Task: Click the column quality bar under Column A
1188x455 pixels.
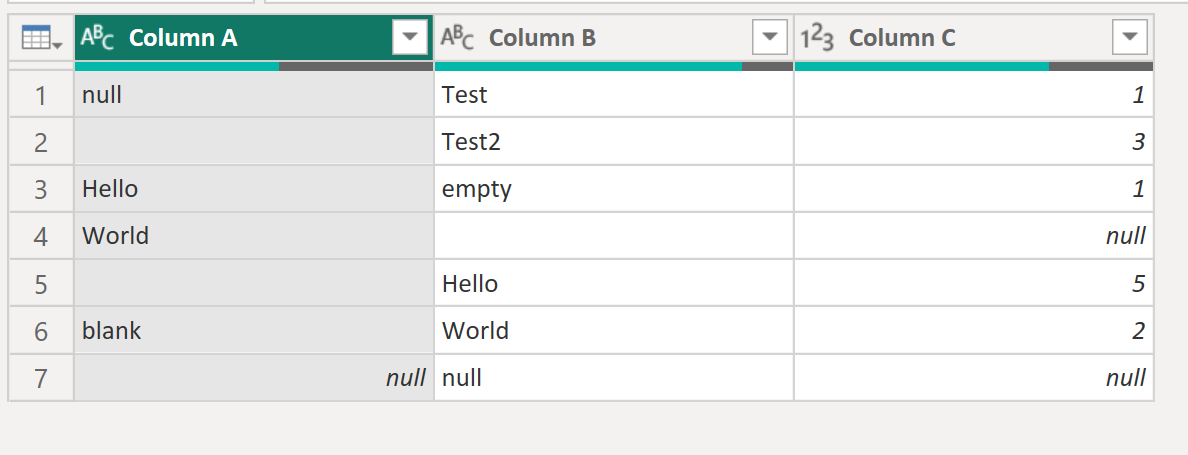Action: coord(254,66)
